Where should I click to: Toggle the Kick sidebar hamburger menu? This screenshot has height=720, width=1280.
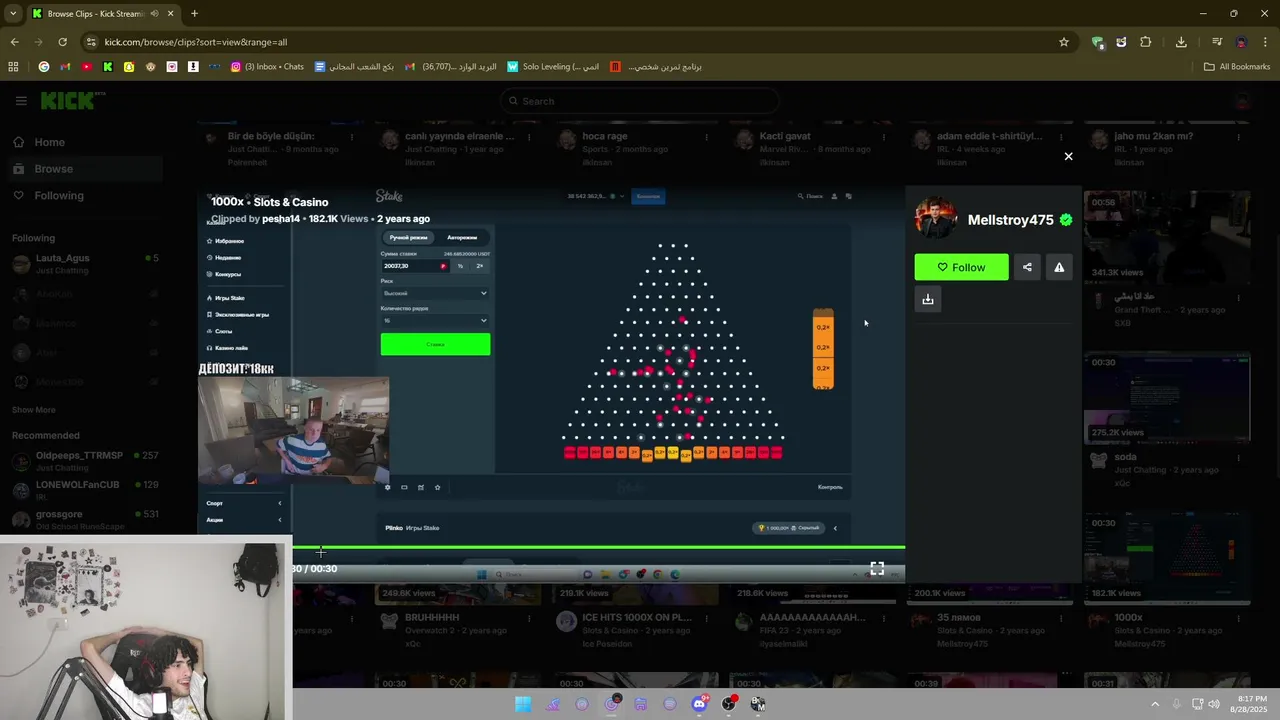[x=21, y=101]
